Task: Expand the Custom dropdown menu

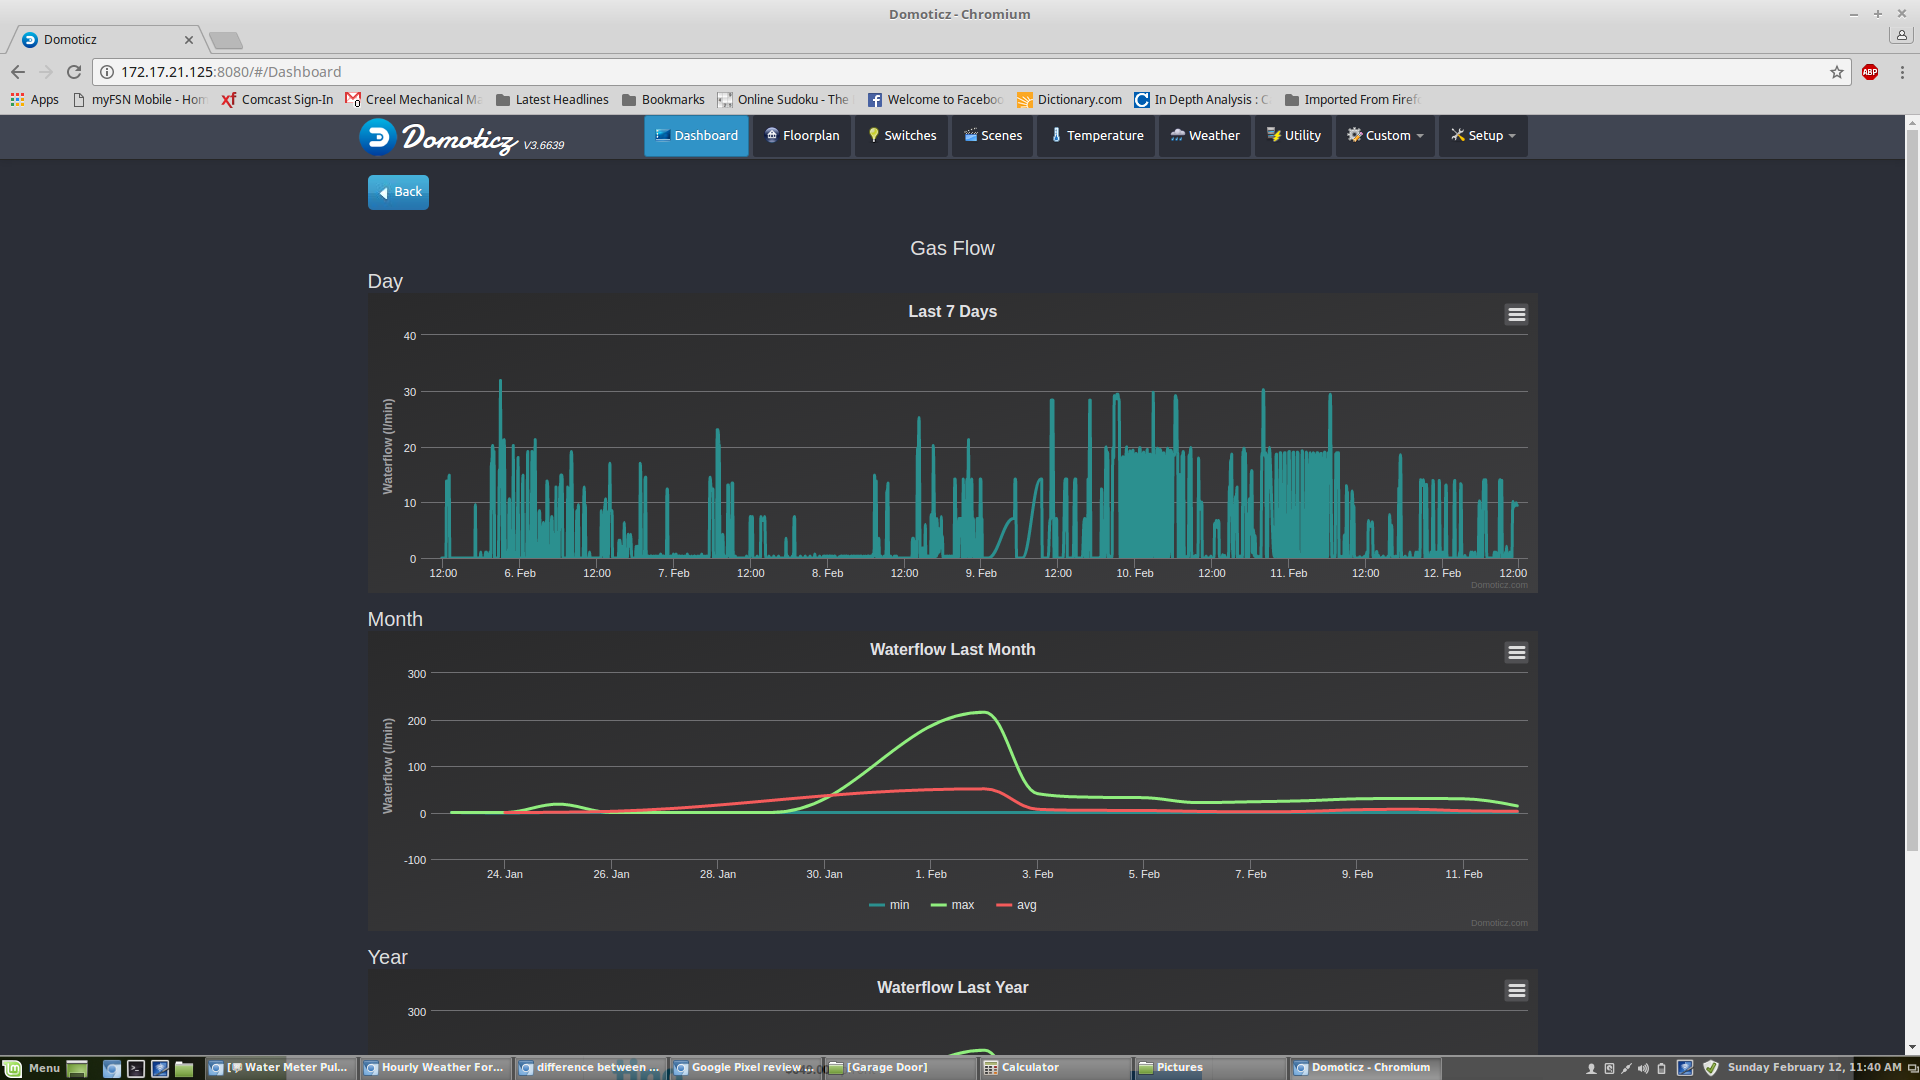Action: [x=1386, y=136]
